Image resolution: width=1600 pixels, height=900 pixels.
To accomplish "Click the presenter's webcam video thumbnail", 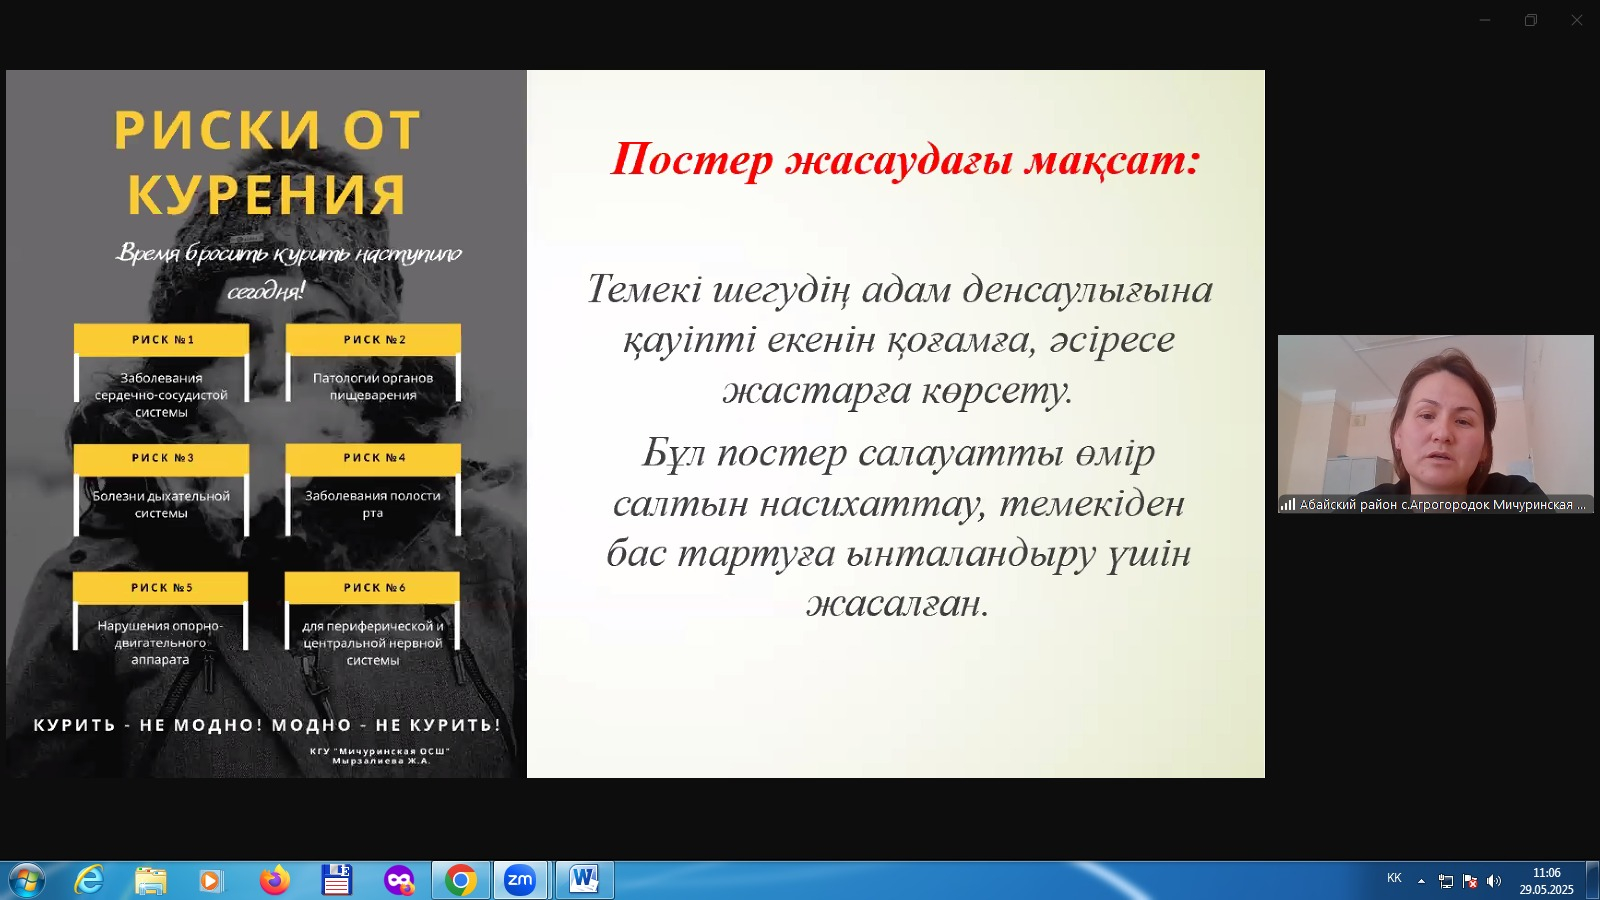I will click(x=1437, y=420).
